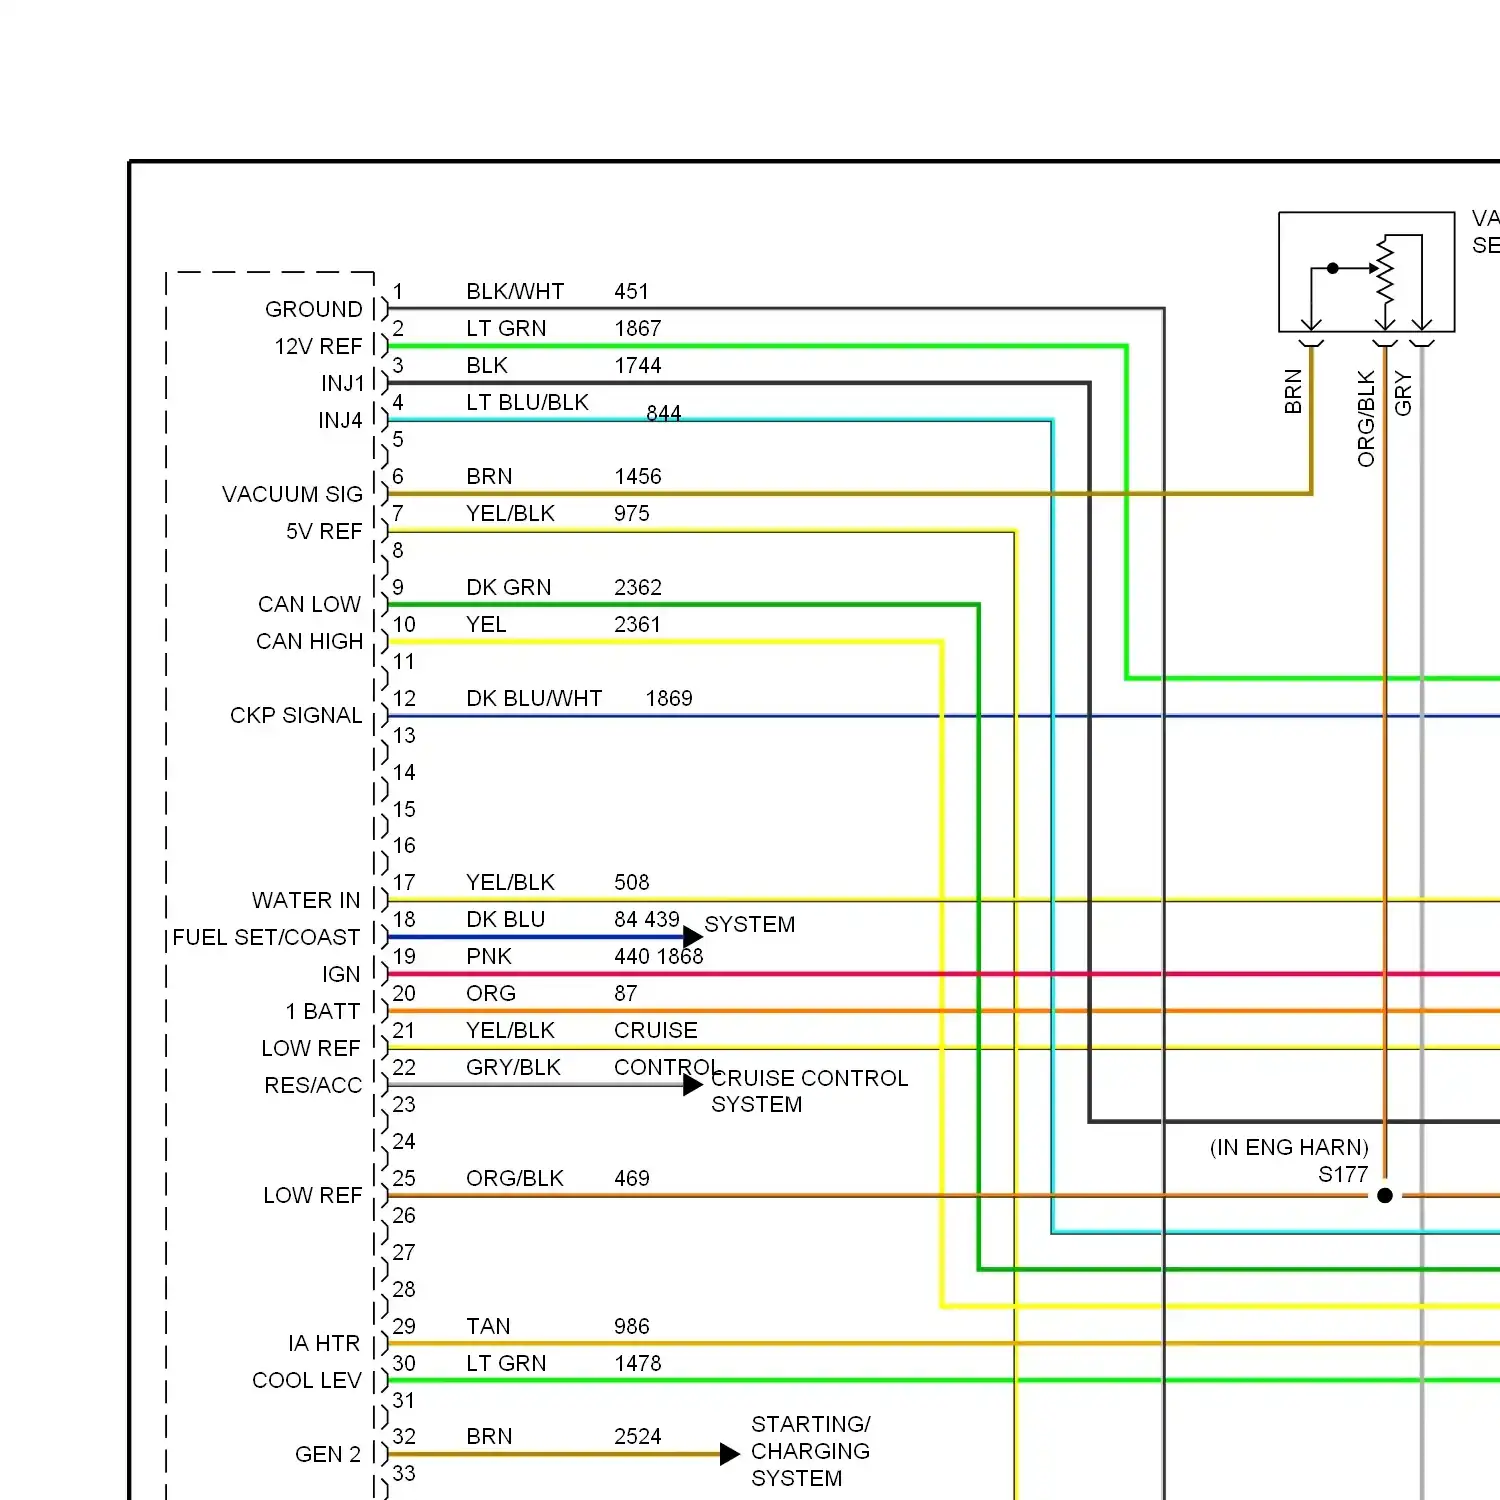The image size is (1500, 1500).
Task: Select the 12V REF pin label
Action: tap(318, 346)
